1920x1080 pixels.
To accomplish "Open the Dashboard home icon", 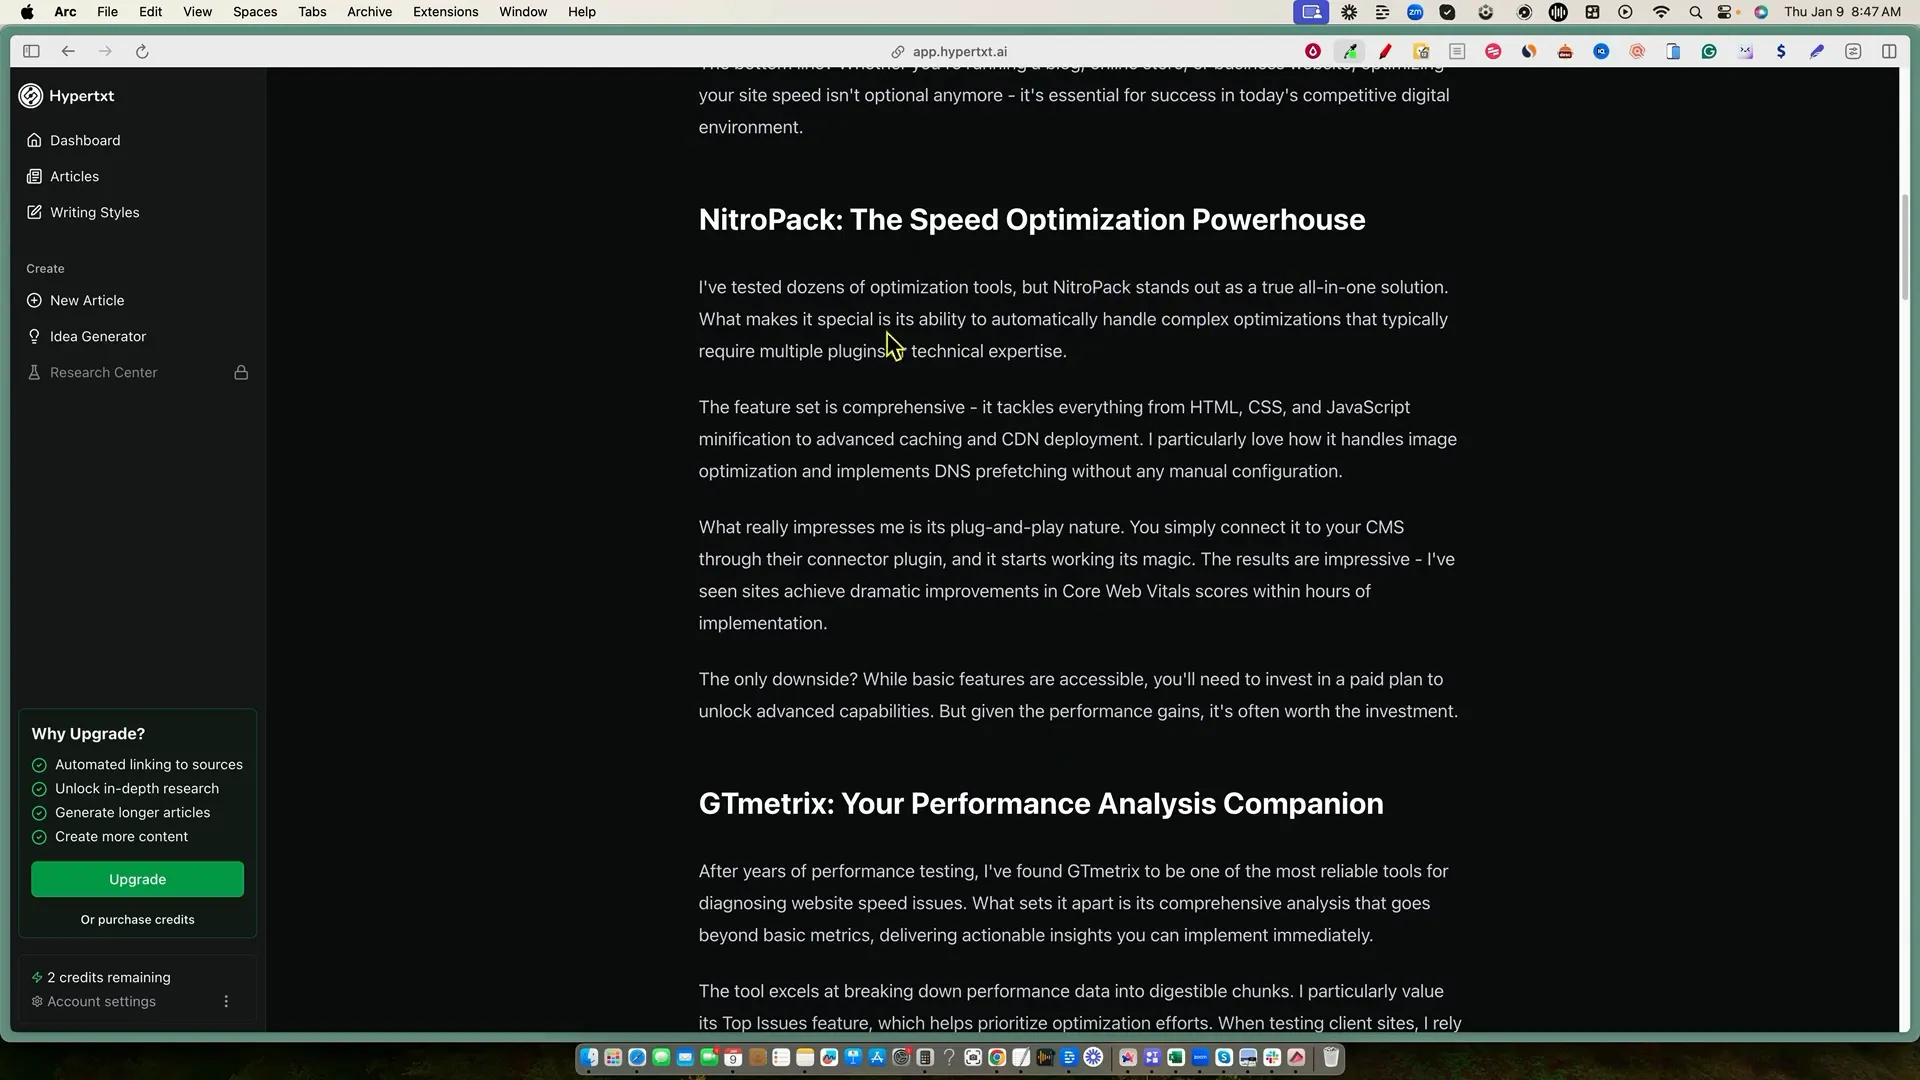I will tap(34, 140).
